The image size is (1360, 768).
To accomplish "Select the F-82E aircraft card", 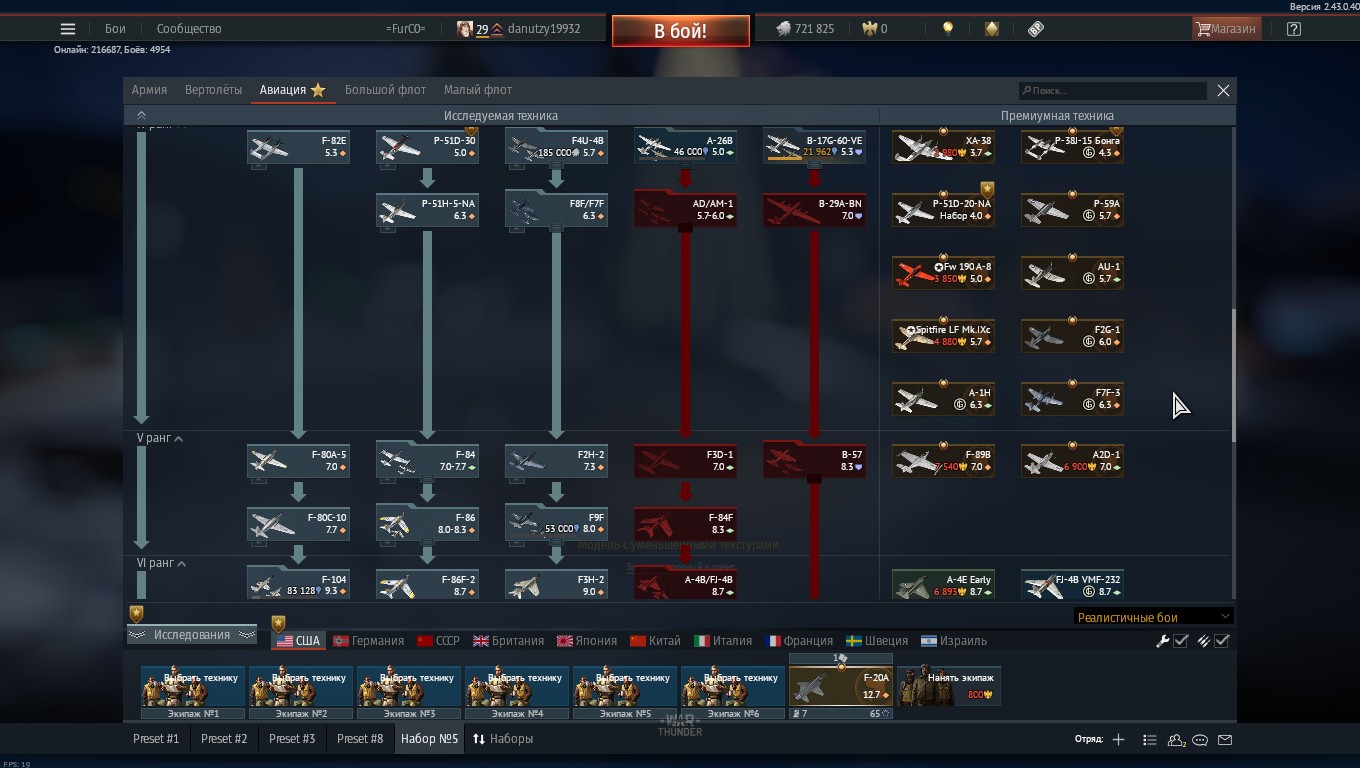I will pyautogui.click(x=298, y=147).
